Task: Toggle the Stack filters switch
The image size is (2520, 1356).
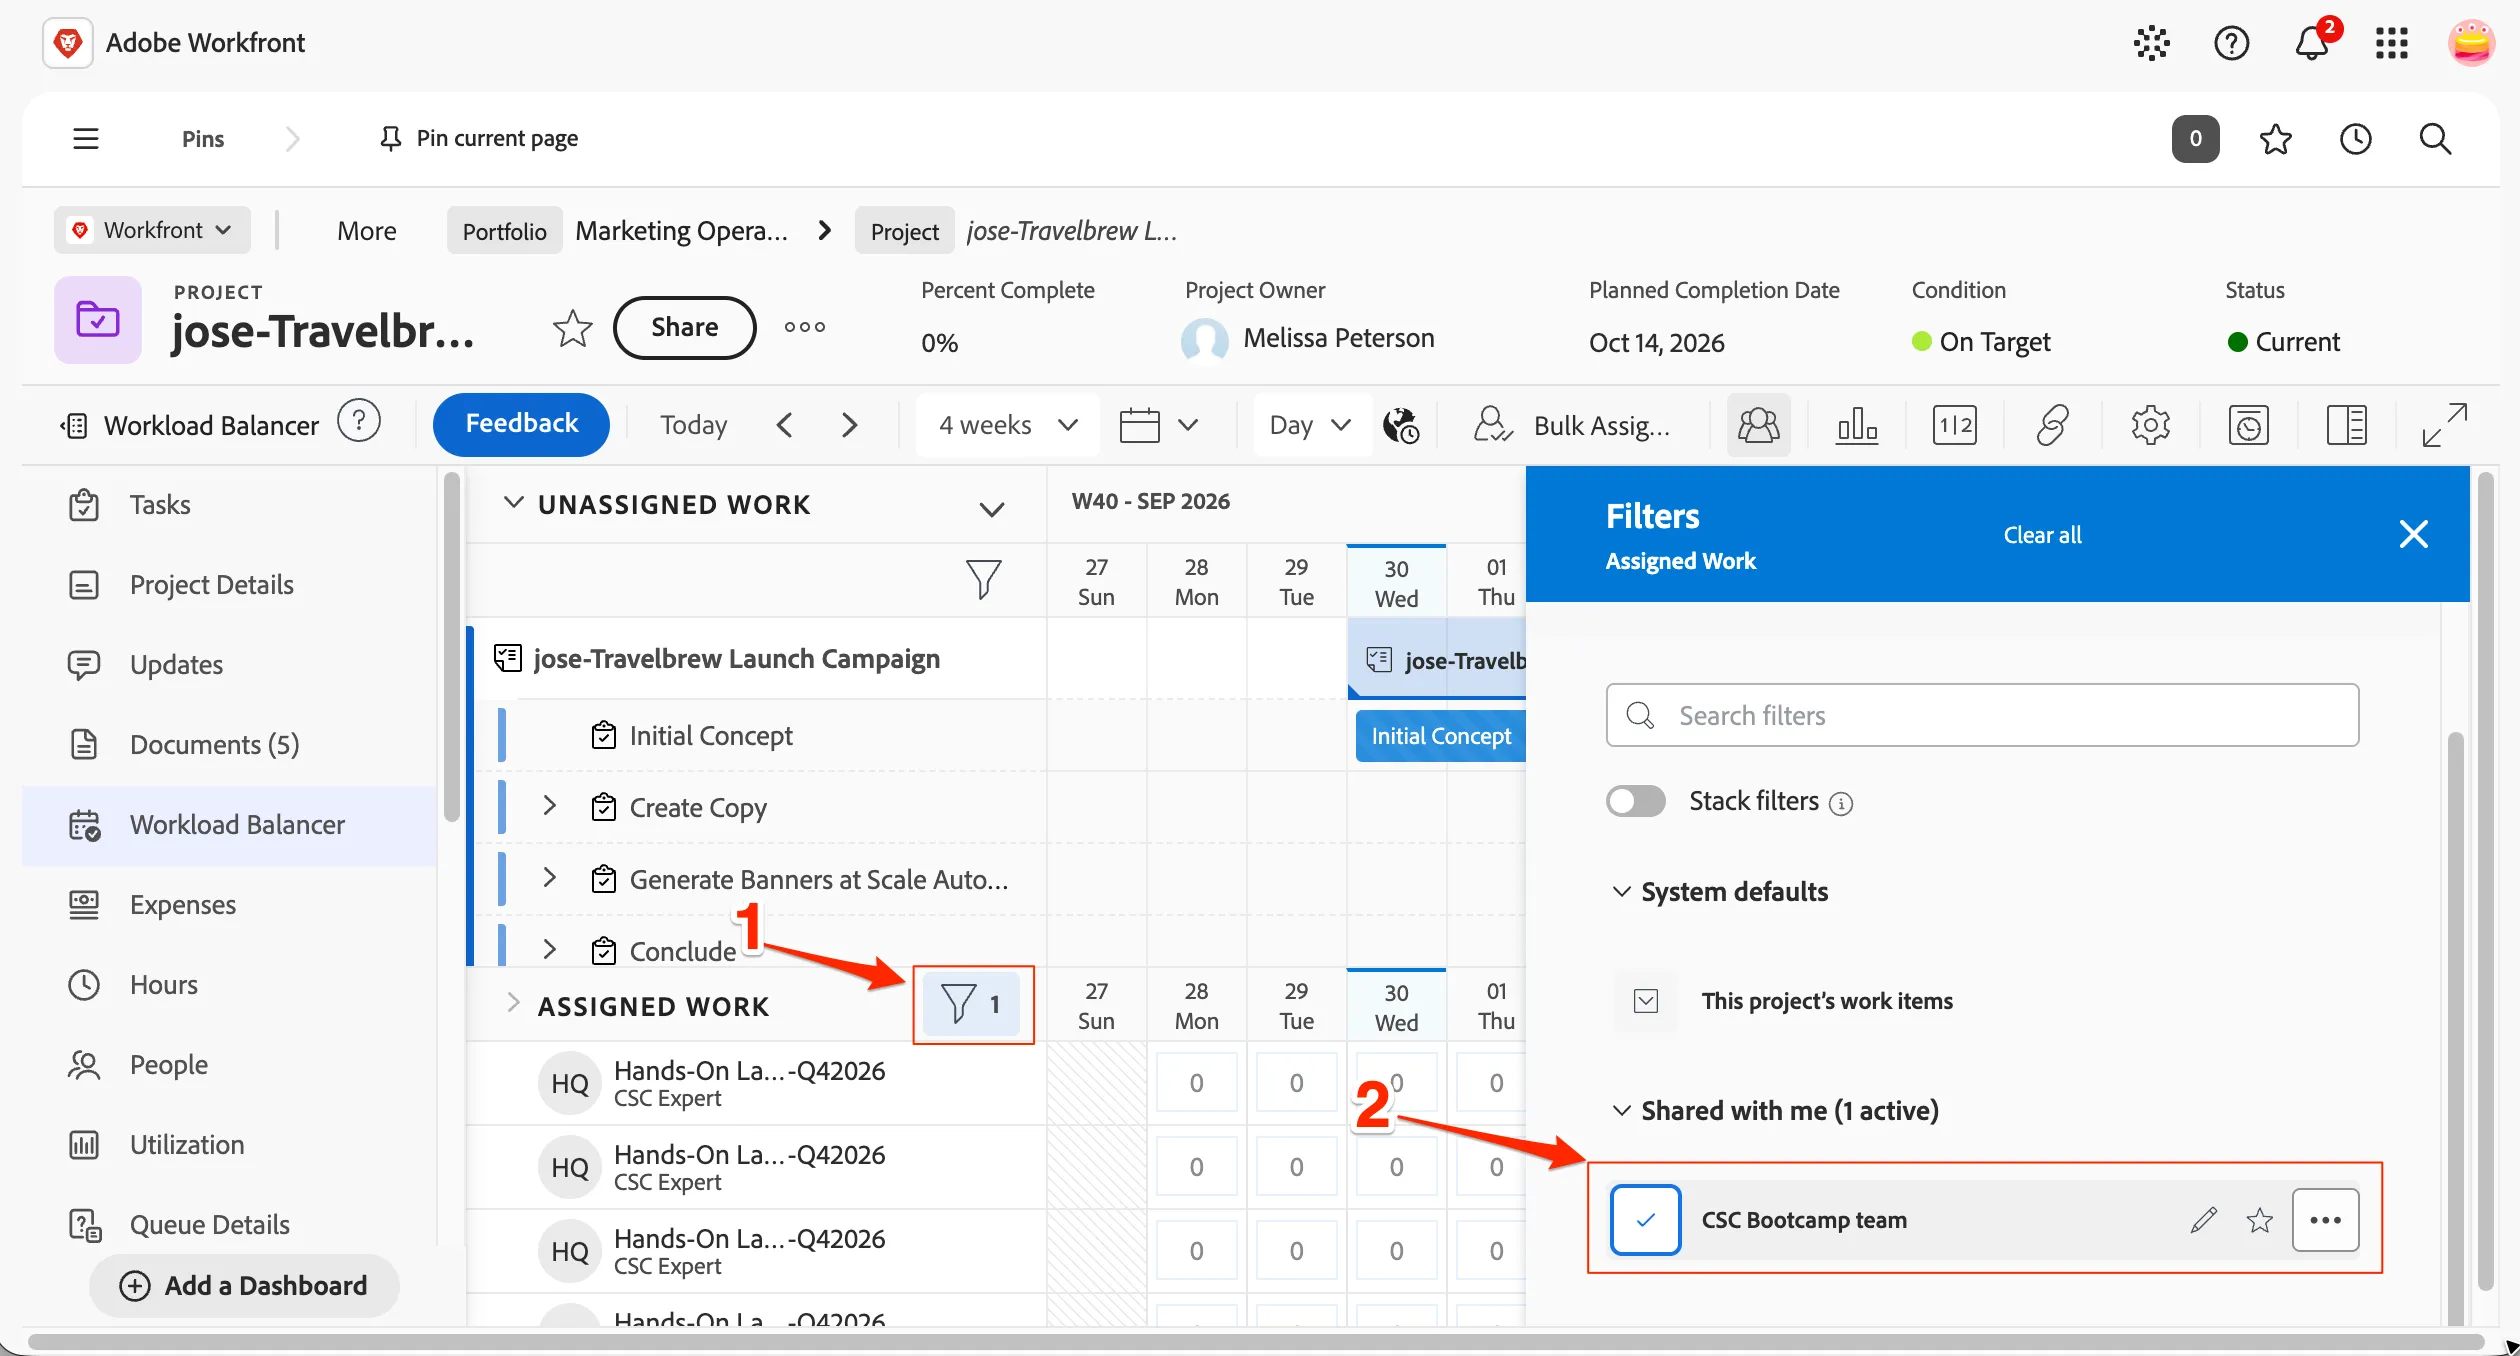Action: pos(1635,801)
